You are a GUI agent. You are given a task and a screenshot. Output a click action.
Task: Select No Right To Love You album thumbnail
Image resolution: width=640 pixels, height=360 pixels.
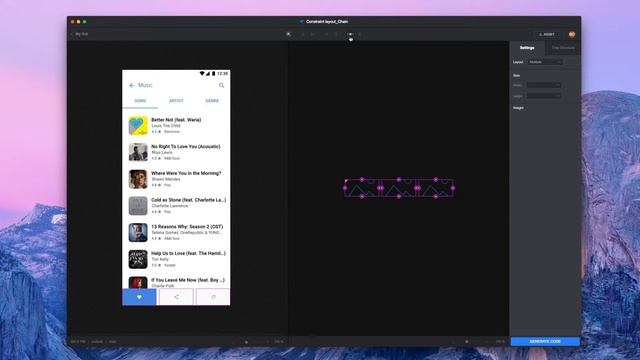[138, 152]
